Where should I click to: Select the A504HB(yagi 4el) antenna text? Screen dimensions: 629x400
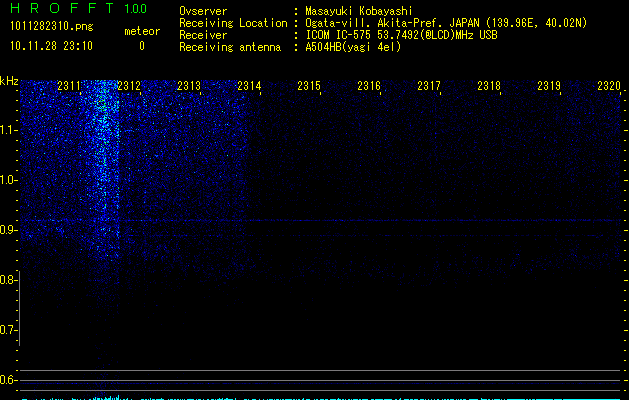[x=353, y=47]
